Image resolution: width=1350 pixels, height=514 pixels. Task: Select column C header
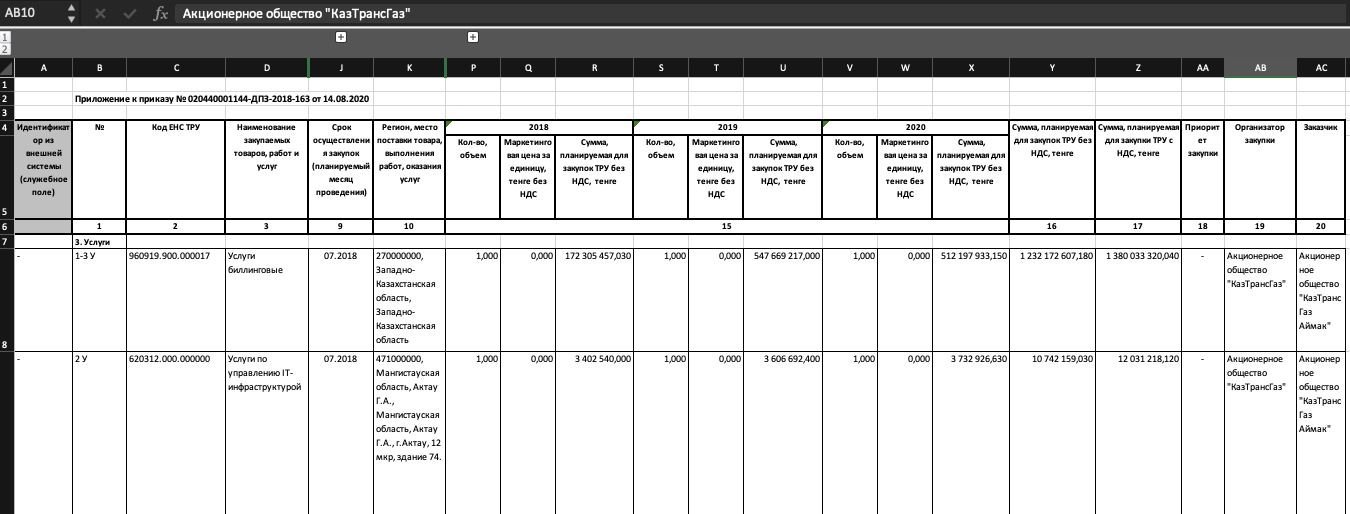point(176,68)
